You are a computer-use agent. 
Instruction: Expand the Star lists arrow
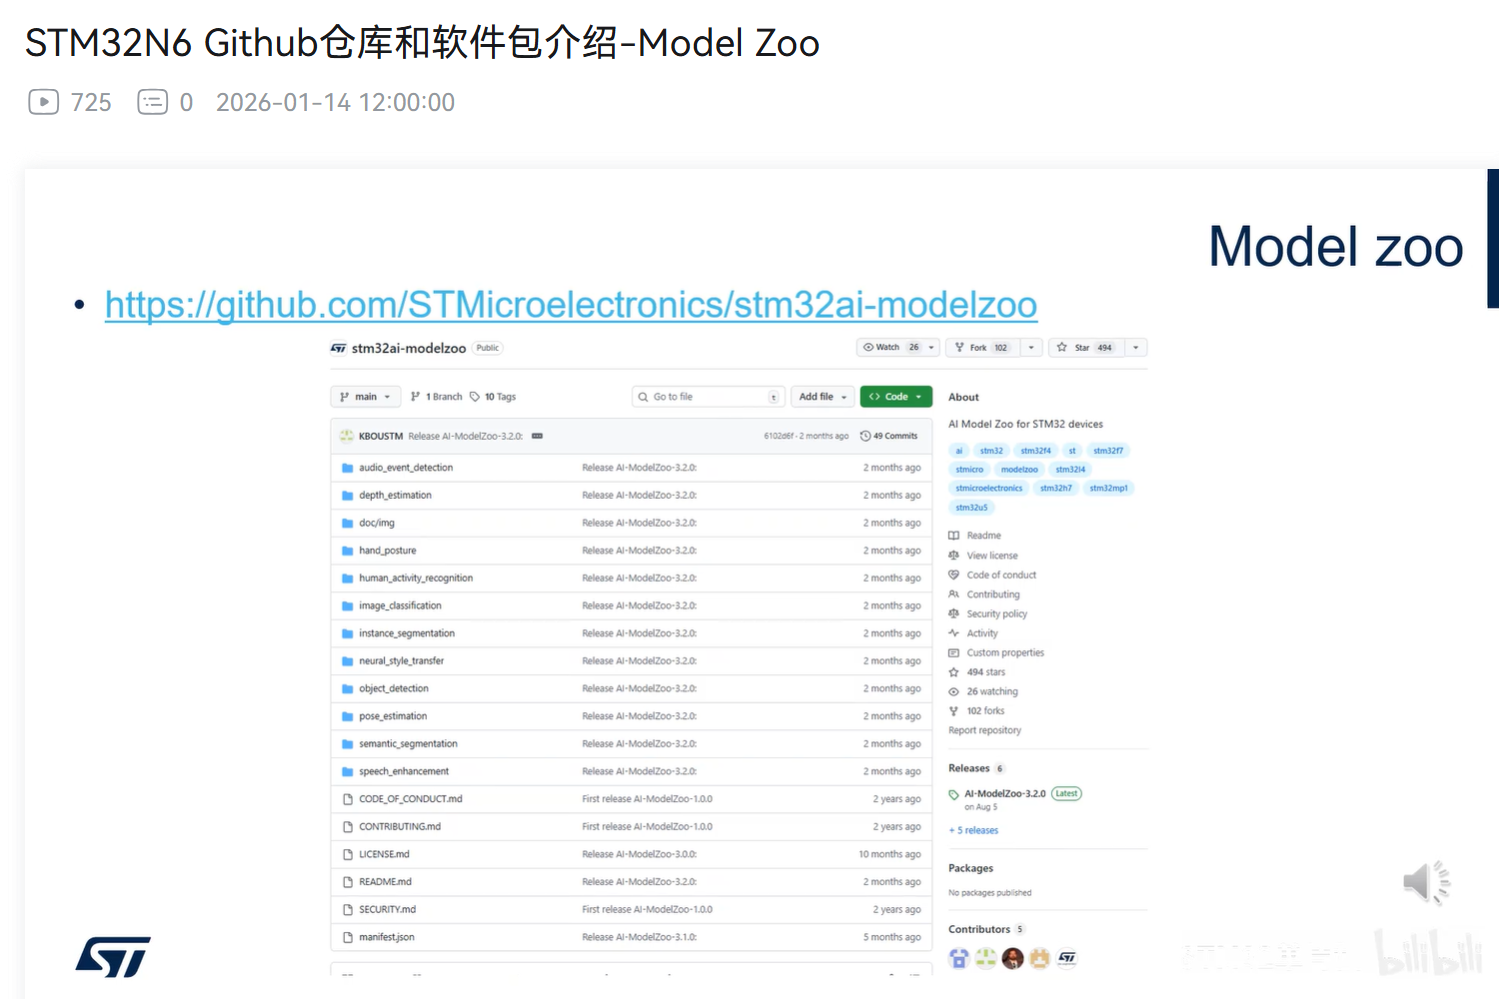coord(1136,348)
